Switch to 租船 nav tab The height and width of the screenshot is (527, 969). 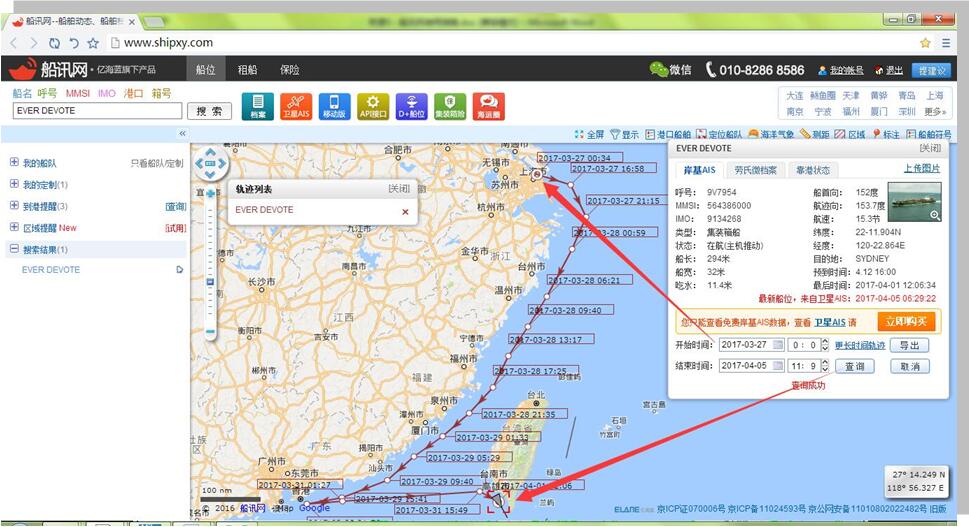tap(248, 69)
